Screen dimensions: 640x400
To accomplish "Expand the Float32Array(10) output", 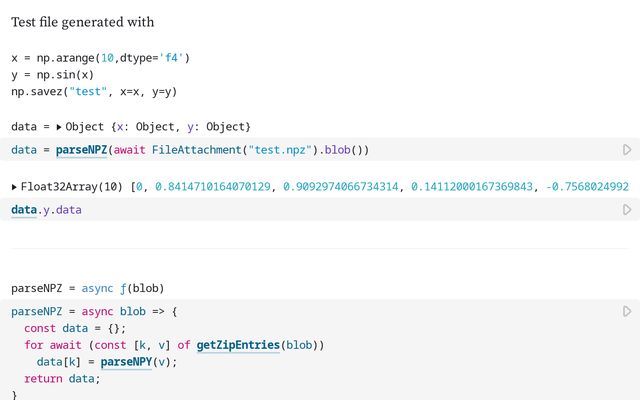I will [x=14, y=187].
